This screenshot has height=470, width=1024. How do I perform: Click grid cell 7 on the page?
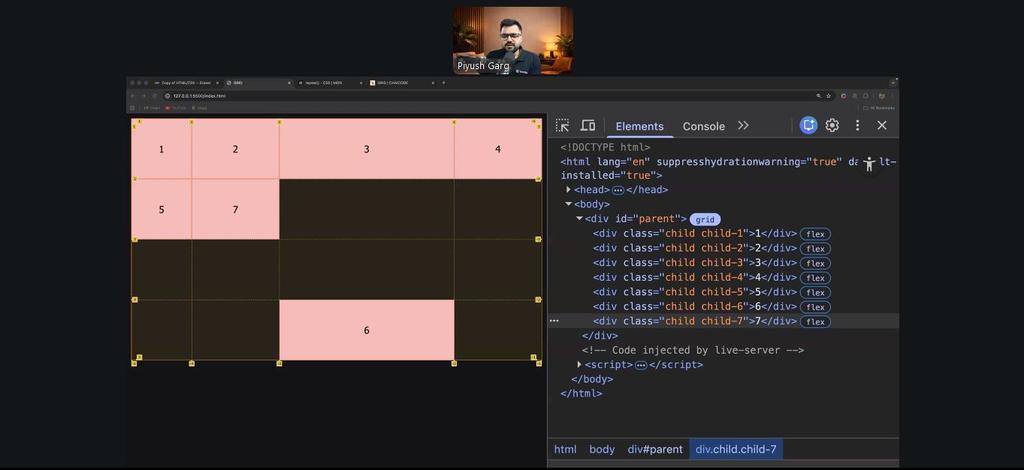(235, 210)
